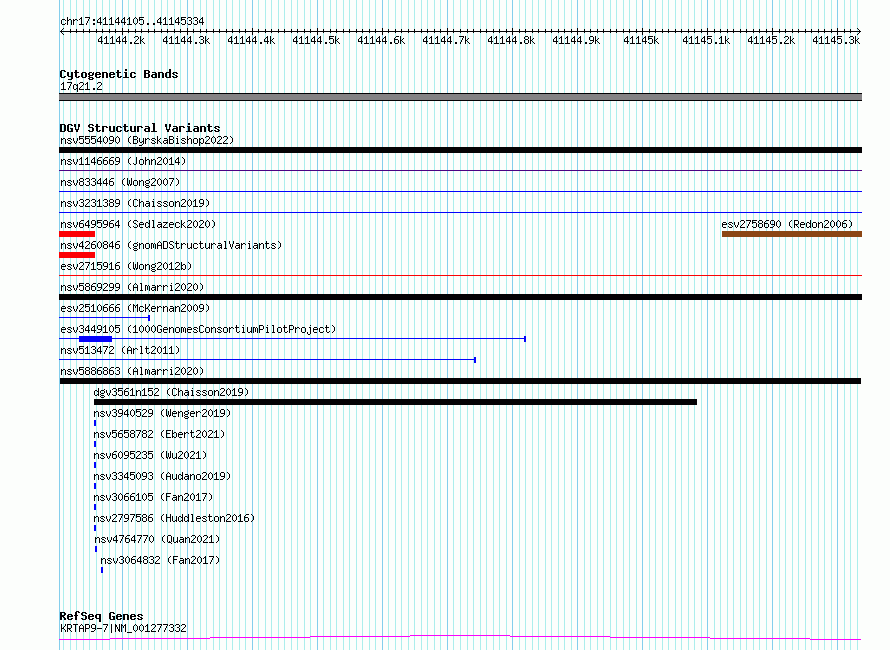Open esv2758690 (Redon2006) variant label
890x650 pixels.
[787, 224]
